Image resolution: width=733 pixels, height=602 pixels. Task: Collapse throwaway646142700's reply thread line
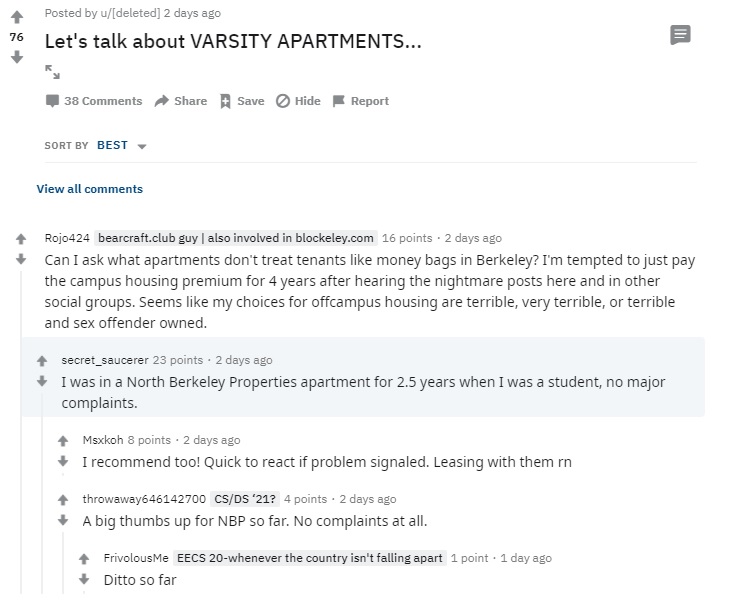pos(63,563)
